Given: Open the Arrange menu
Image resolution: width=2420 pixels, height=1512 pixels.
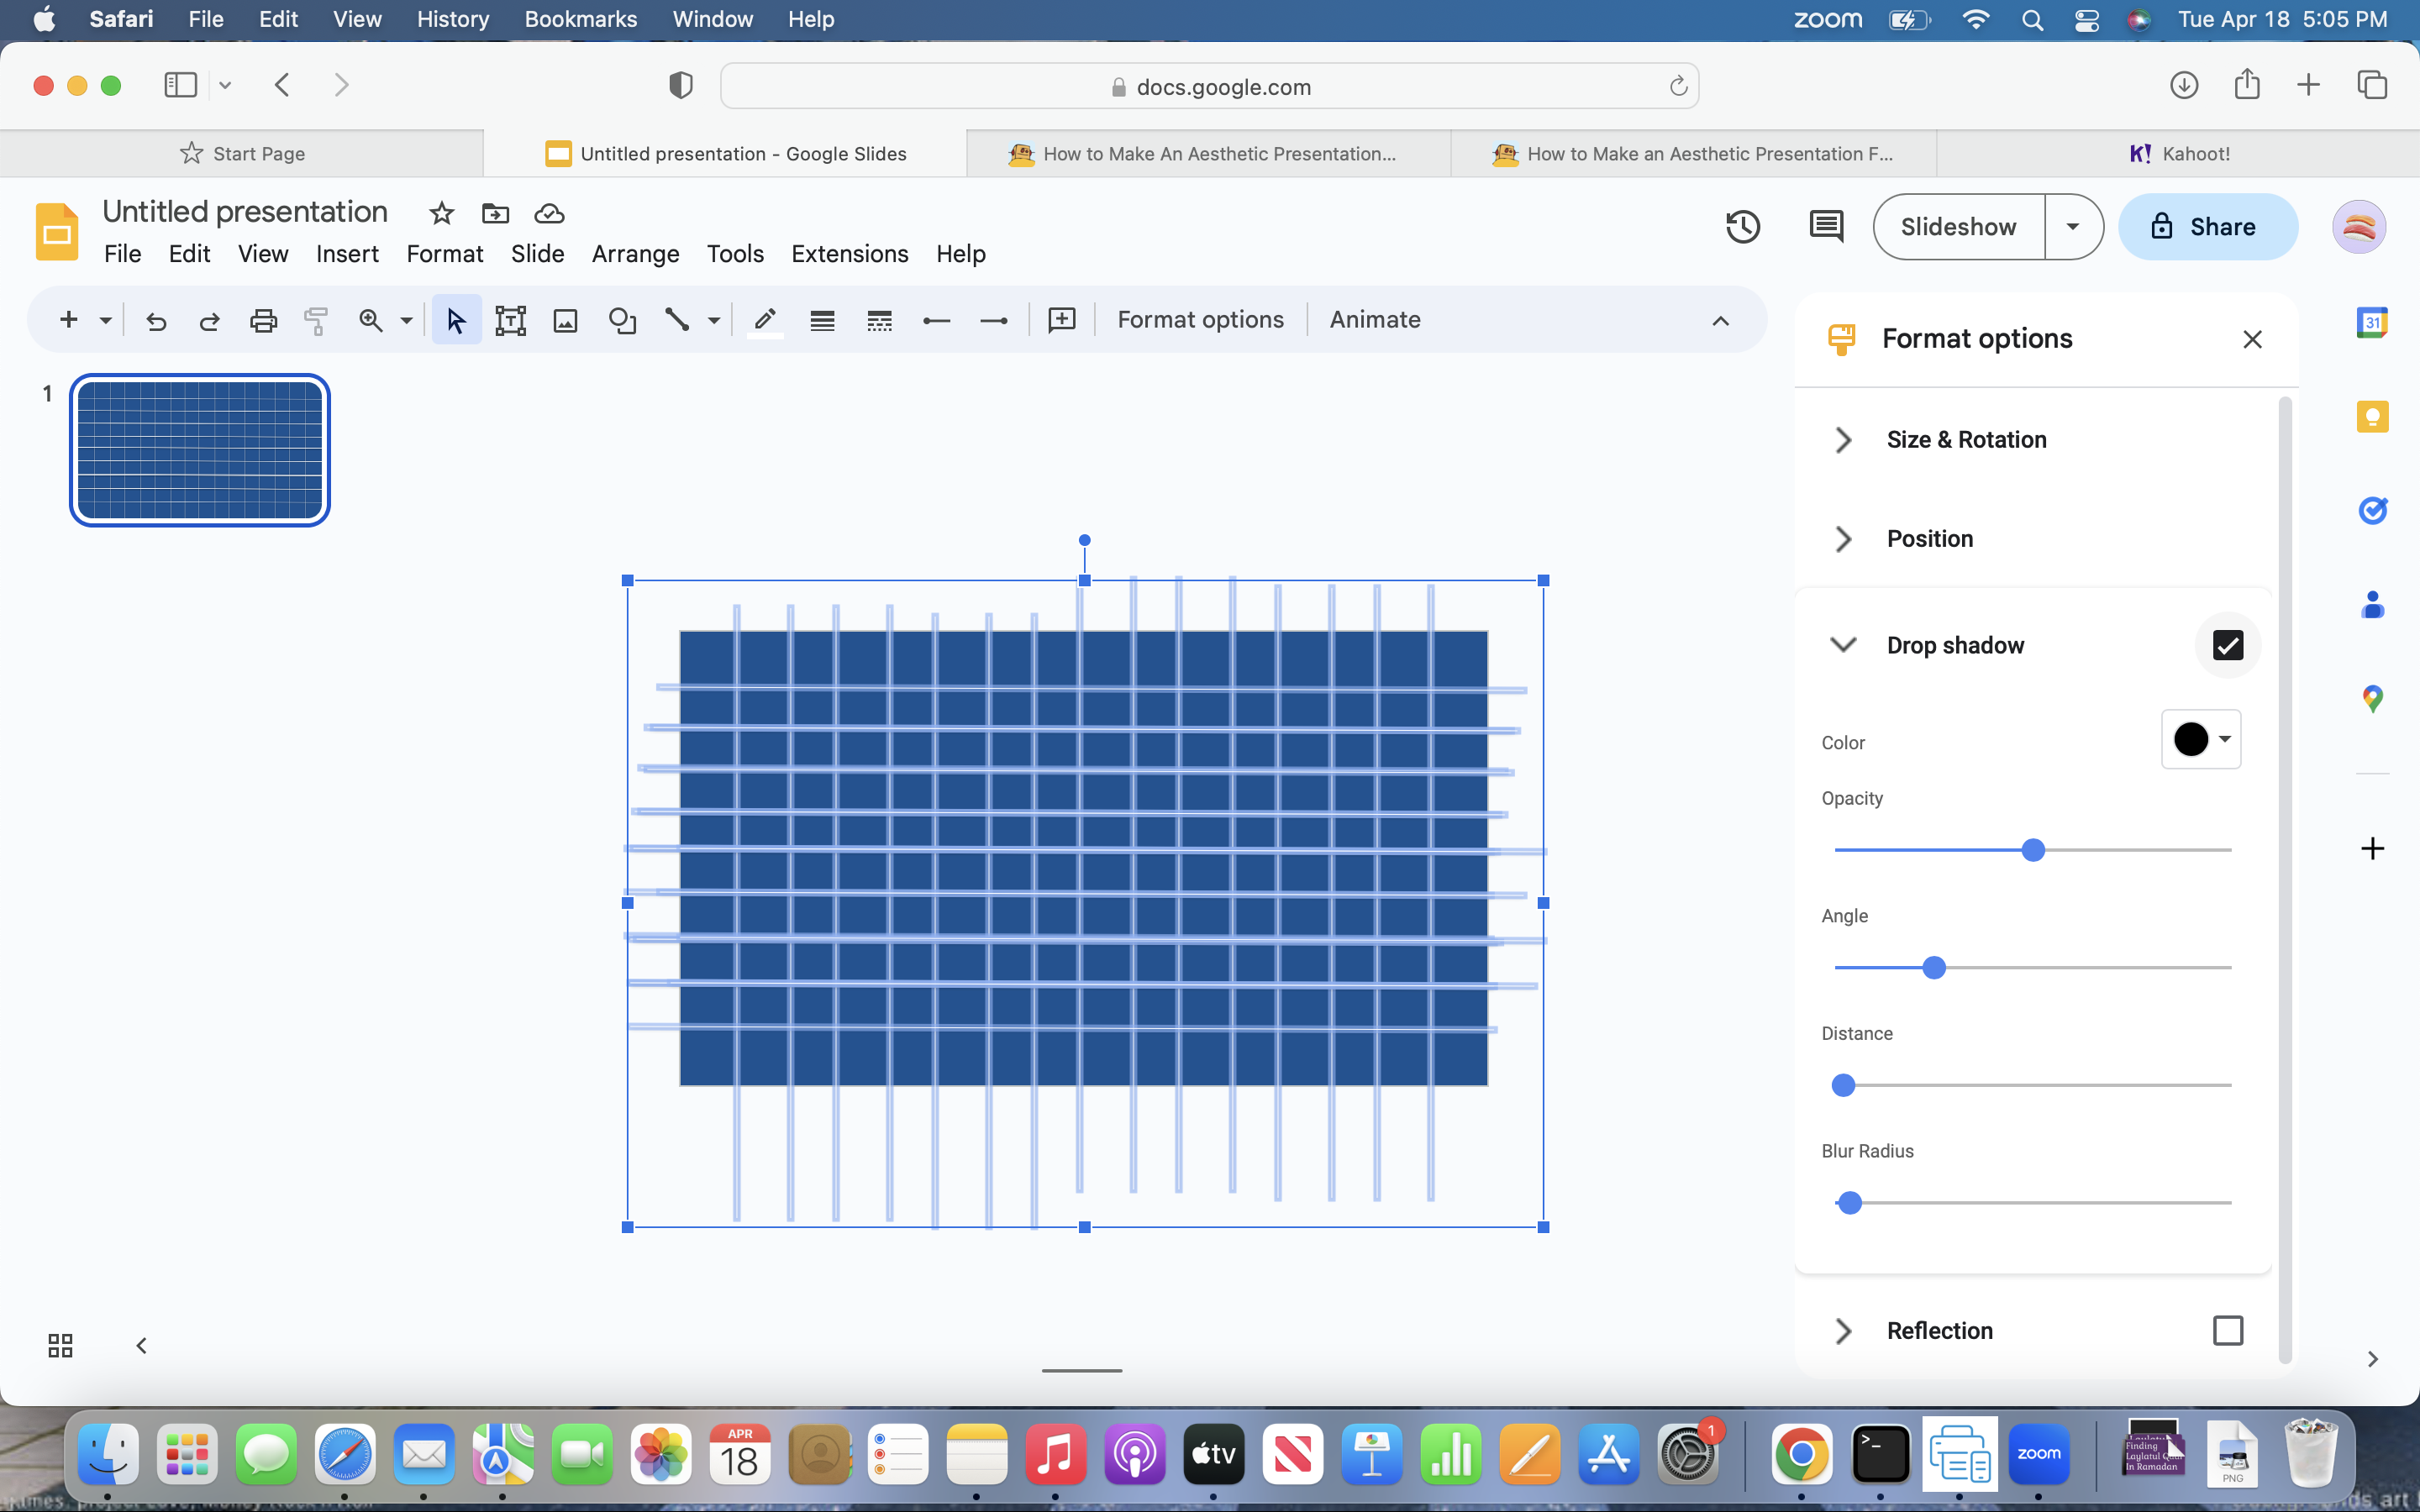Looking at the screenshot, I should pyautogui.click(x=636, y=253).
